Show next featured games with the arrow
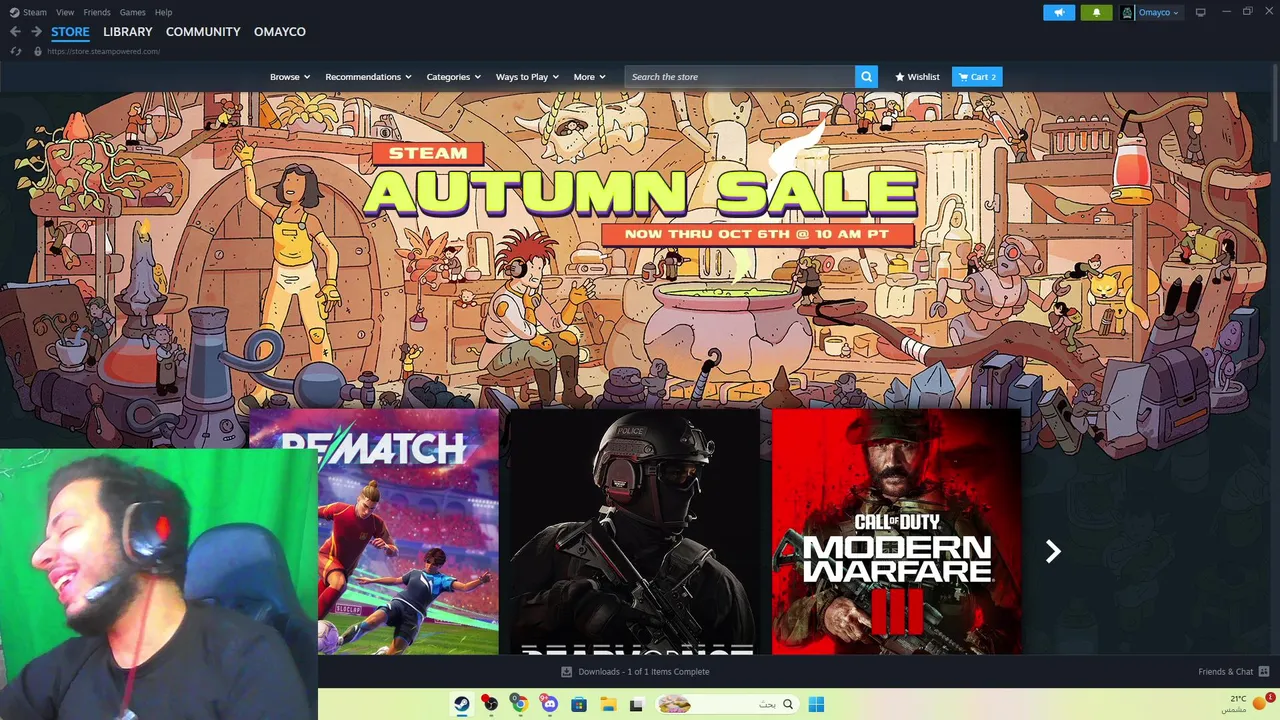 point(1052,551)
